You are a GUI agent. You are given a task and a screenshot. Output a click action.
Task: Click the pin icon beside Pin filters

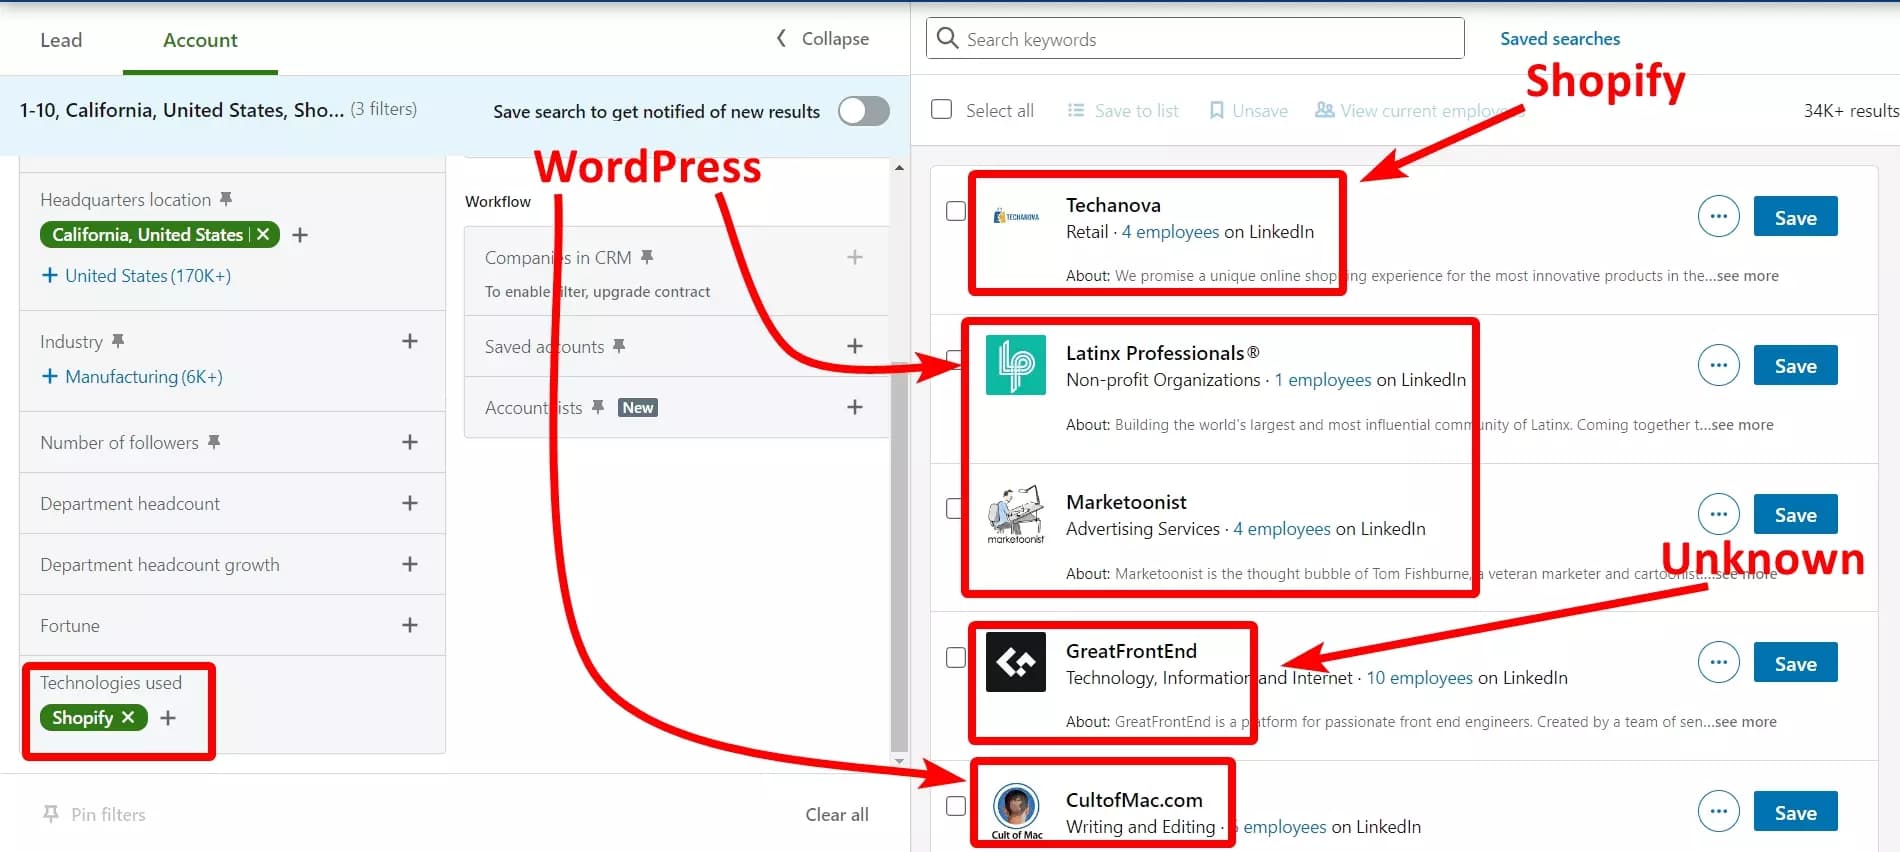coord(50,814)
